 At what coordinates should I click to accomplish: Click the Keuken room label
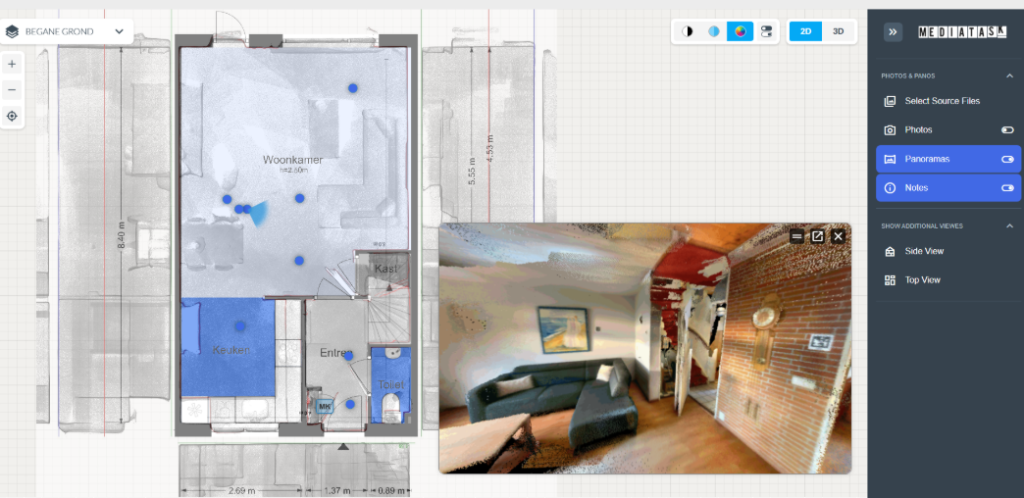(231, 350)
